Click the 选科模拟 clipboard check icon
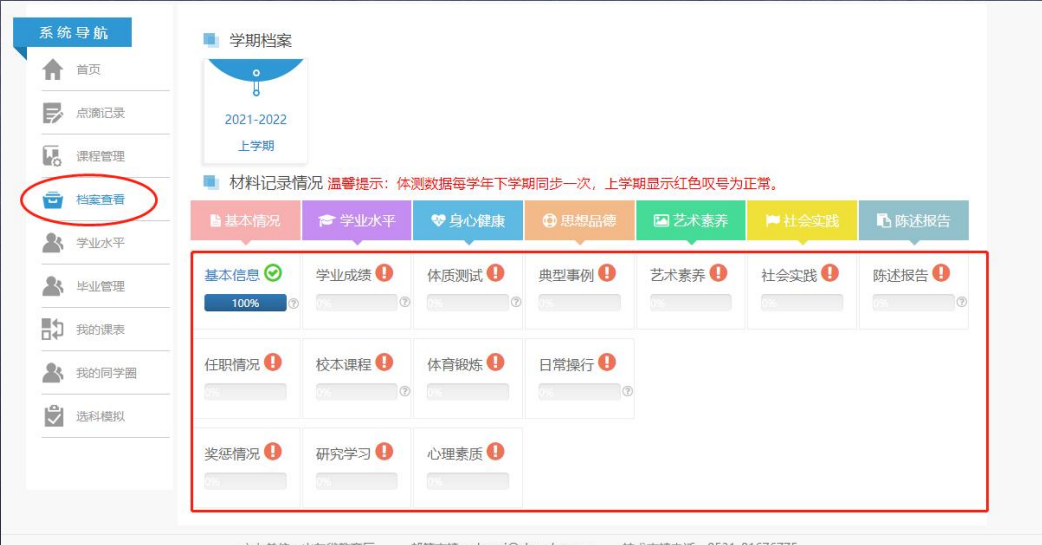Image resolution: width=1042 pixels, height=545 pixels. (53, 416)
